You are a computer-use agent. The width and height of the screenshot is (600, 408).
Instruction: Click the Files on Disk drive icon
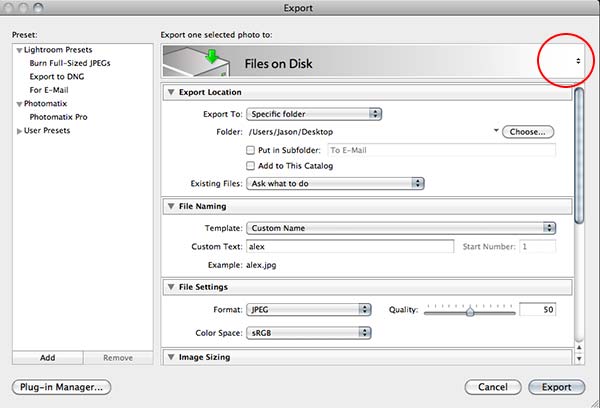[x=196, y=61]
